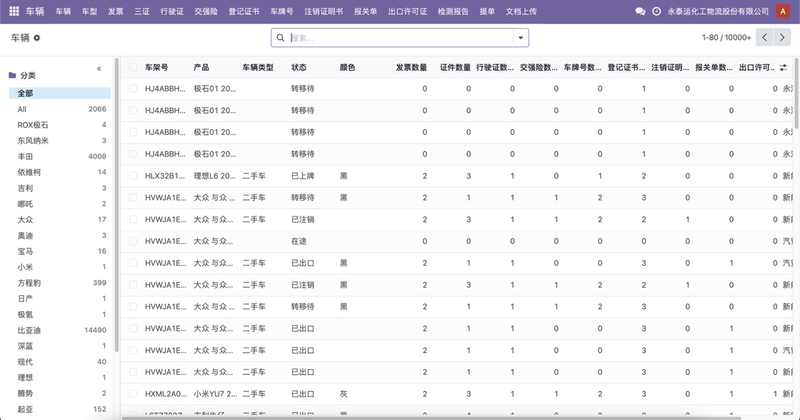Check the row for 理想L6 vehicle
This screenshot has height=420, width=800.
pos(133,175)
